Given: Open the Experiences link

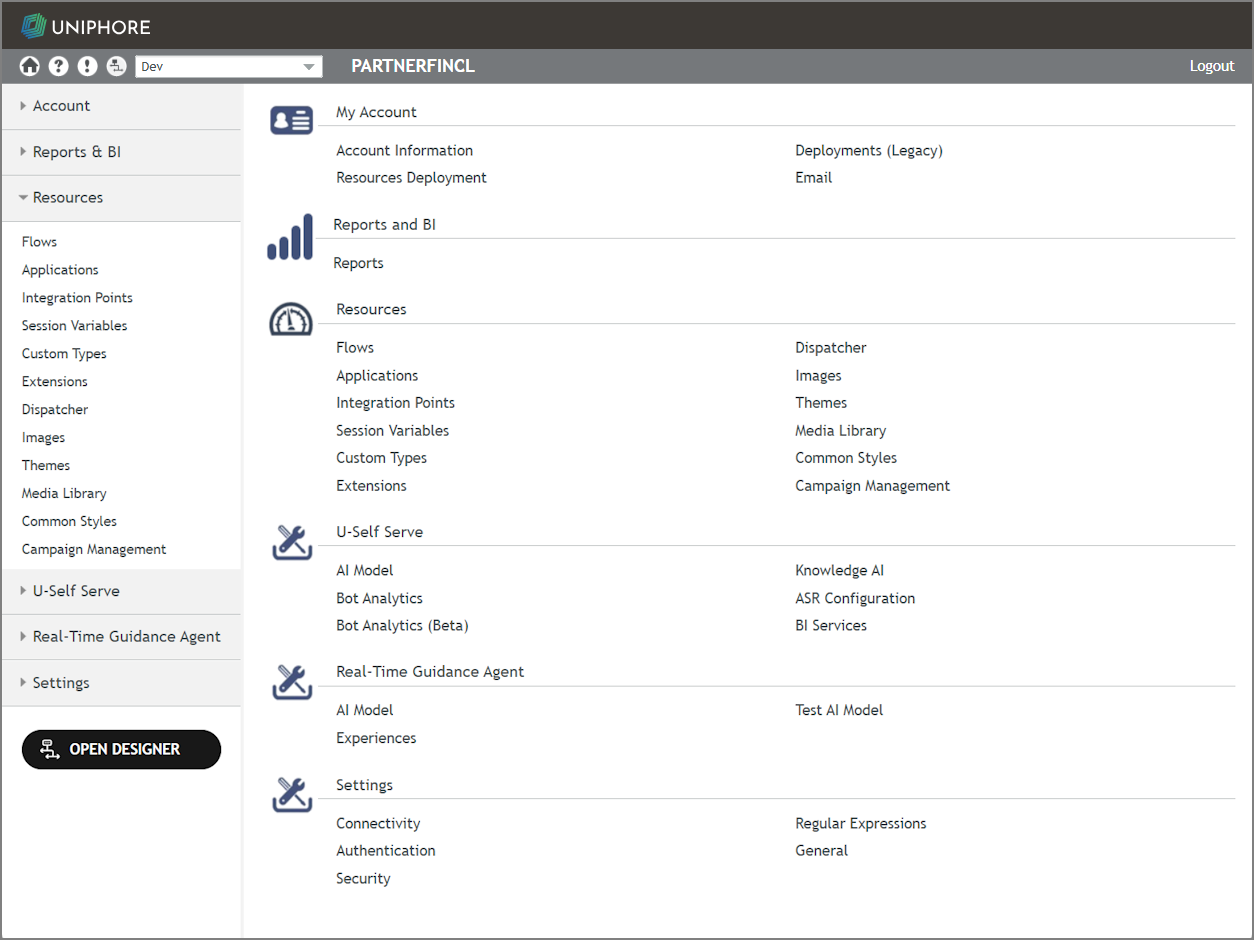Looking at the screenshot, I should (x=376, y=739).
